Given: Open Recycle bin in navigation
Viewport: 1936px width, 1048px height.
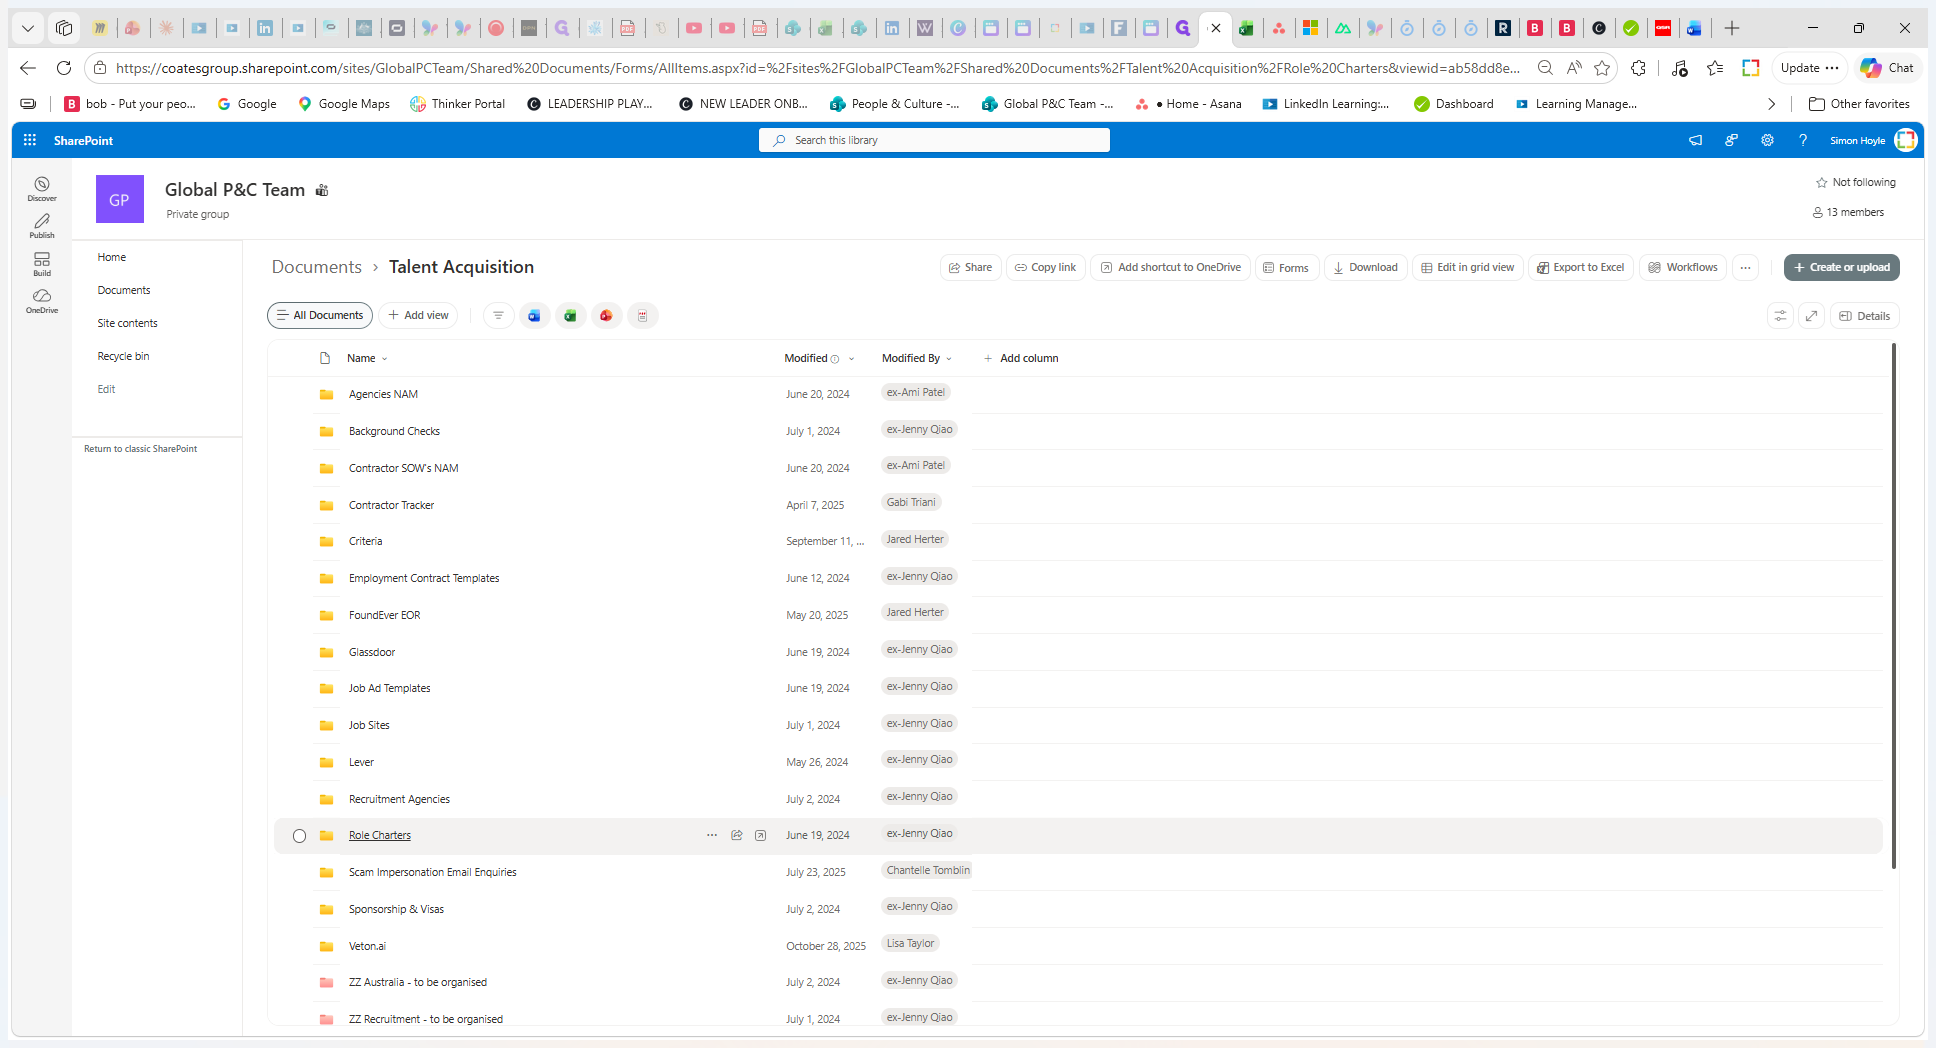Looking at the screenshot, I should click(123, 356).
